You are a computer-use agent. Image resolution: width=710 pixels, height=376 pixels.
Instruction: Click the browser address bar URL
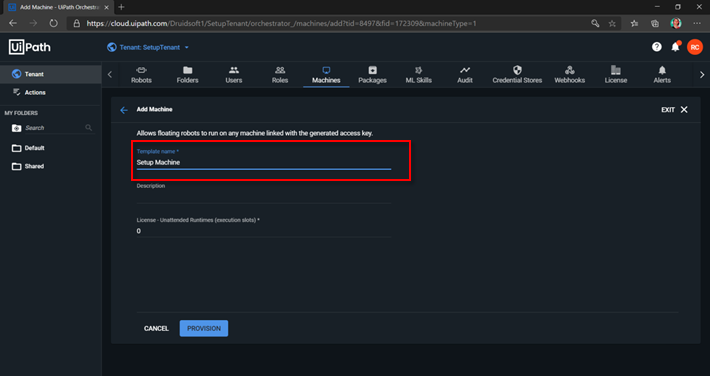[x=281, y=24]
